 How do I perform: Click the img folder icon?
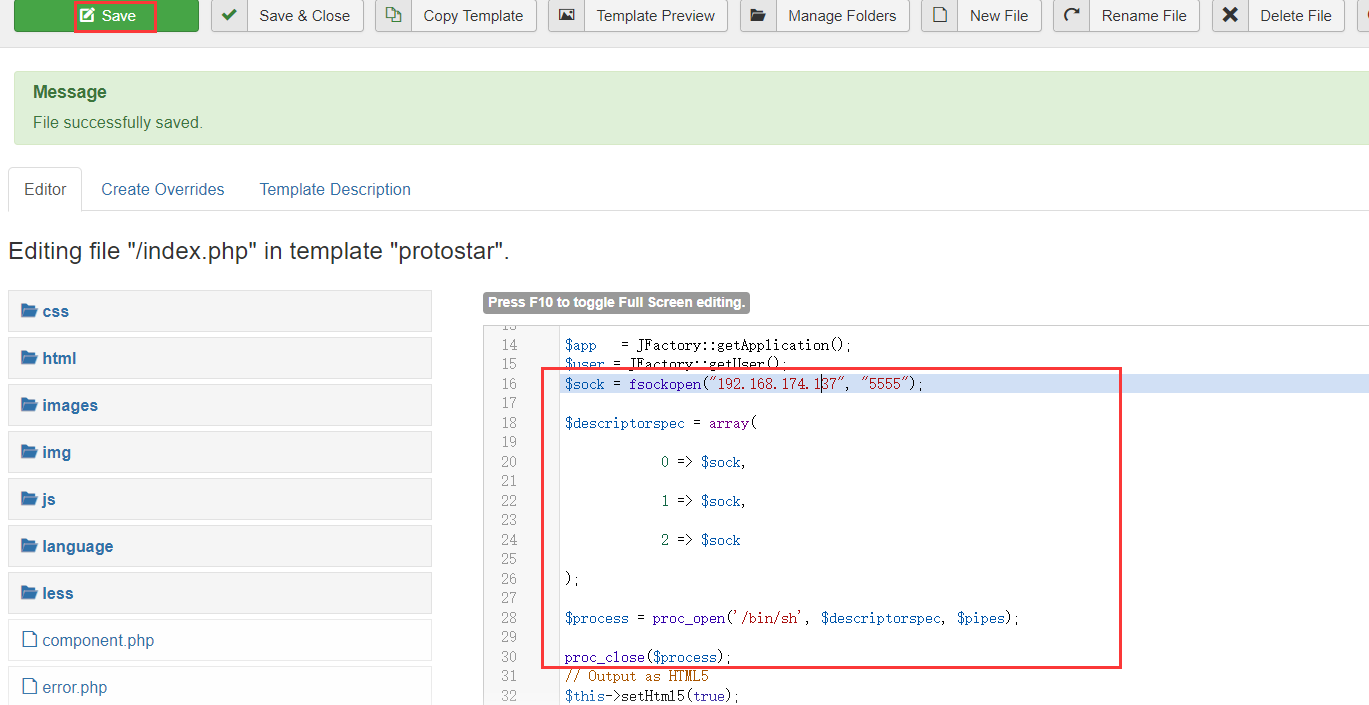[29, 452]
